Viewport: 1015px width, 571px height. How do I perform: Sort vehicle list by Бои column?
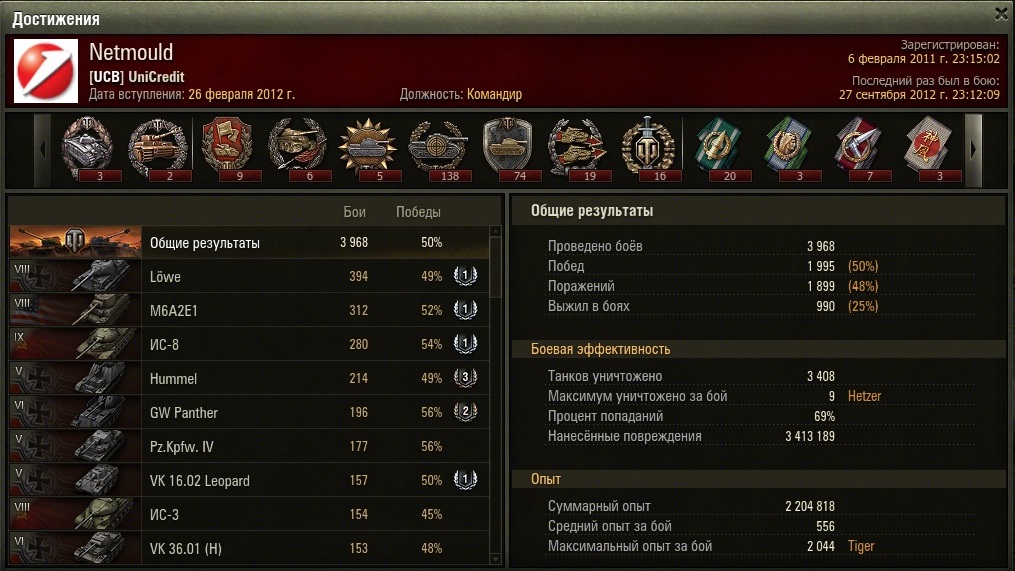[355, 212]
